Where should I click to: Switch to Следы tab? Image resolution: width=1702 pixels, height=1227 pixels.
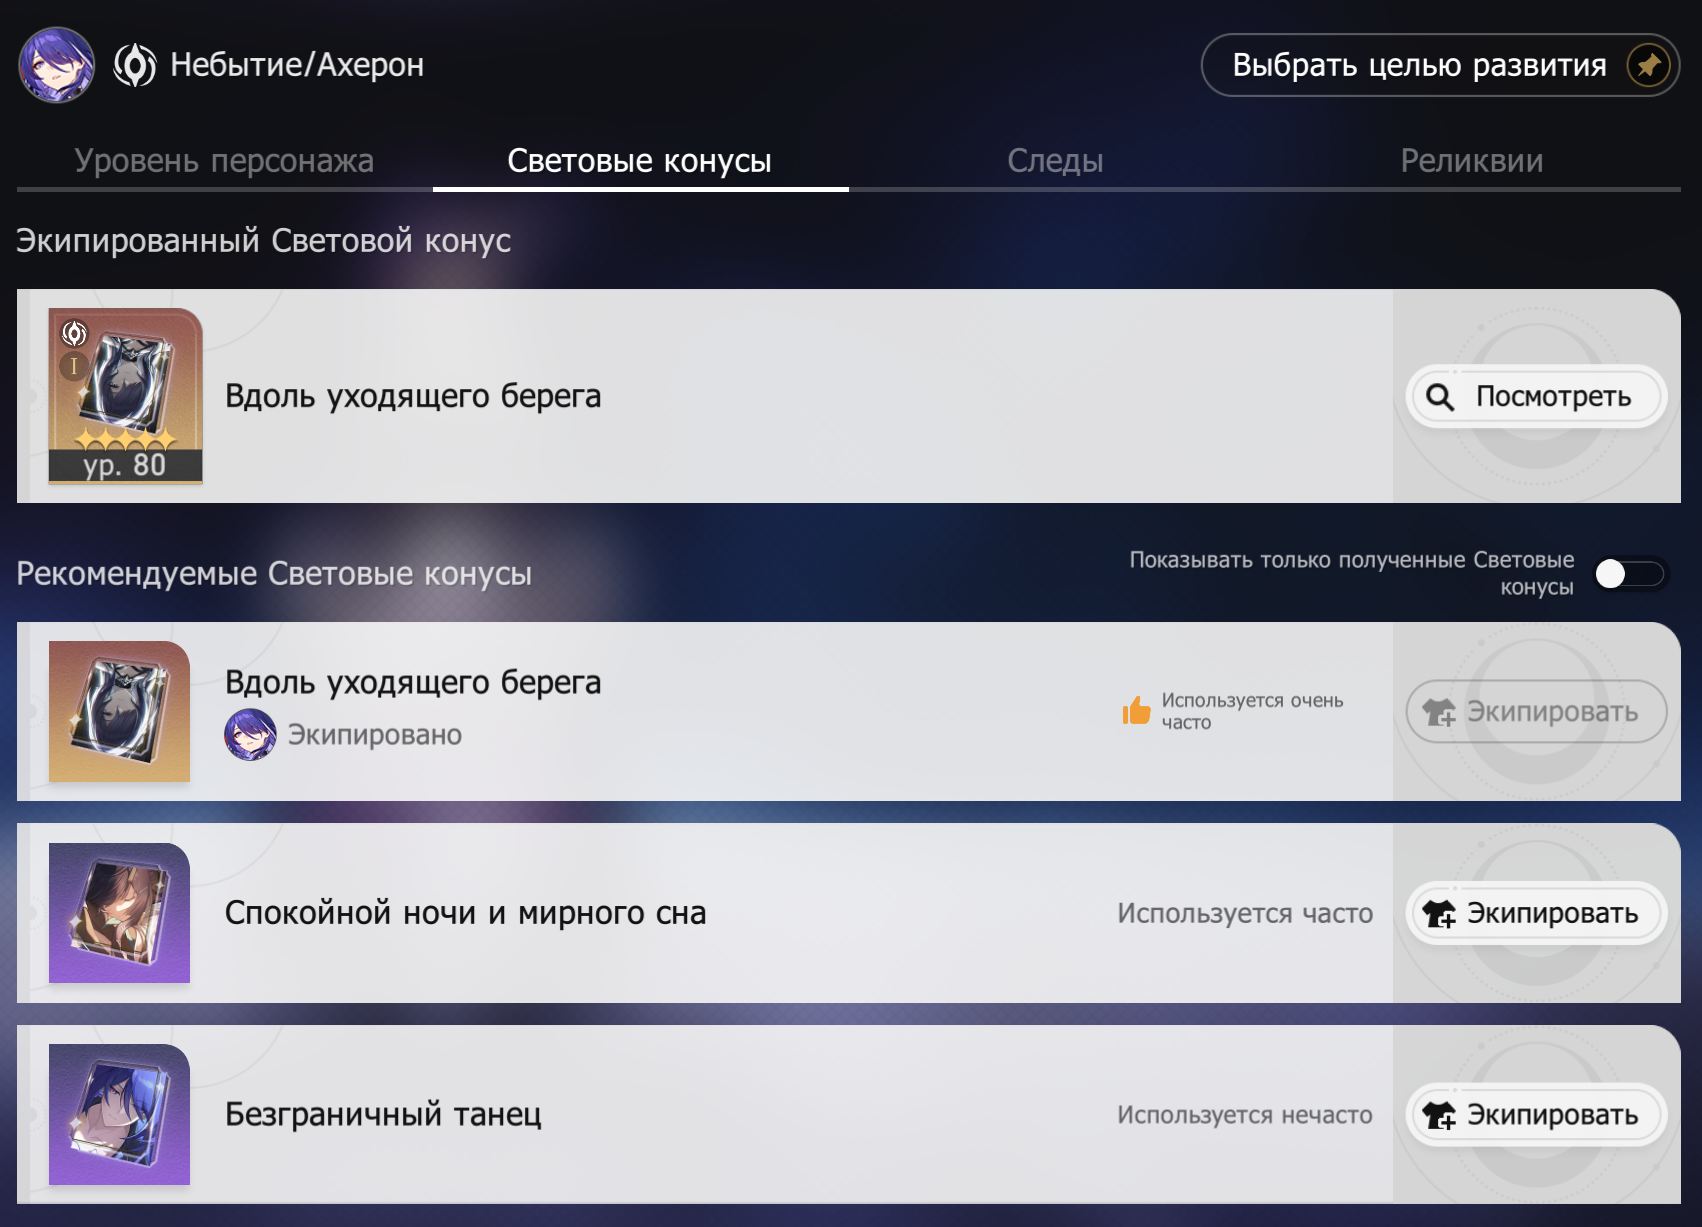pos(1056,161)
